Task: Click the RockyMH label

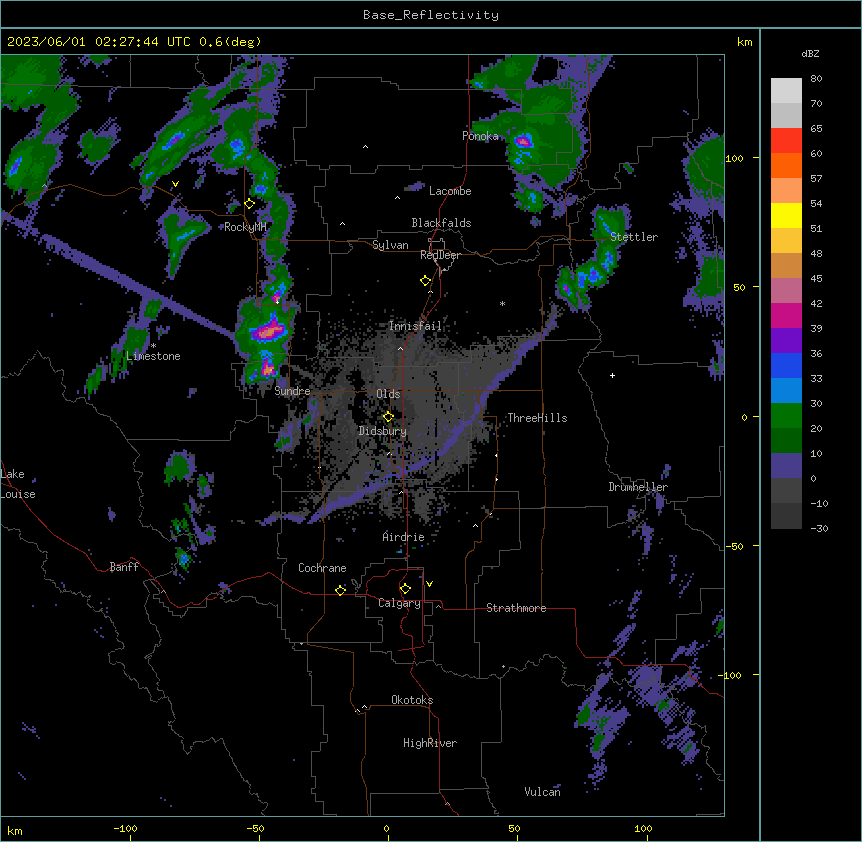Action: [x=245, y=227]
